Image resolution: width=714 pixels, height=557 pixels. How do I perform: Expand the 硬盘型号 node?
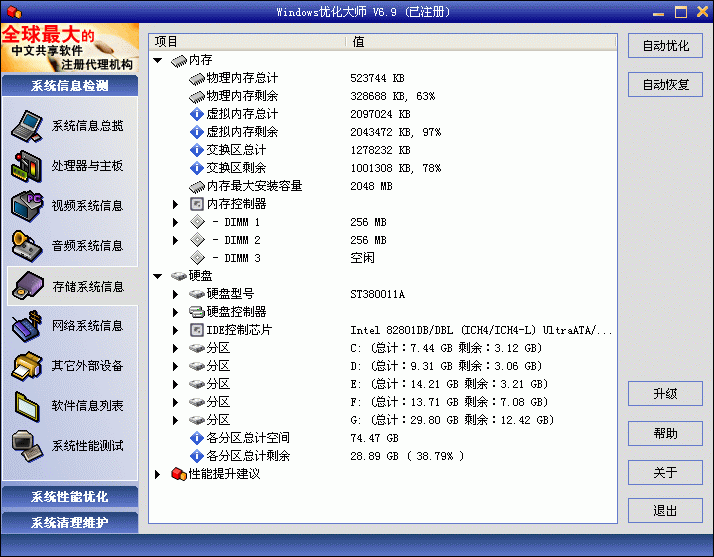175,294
